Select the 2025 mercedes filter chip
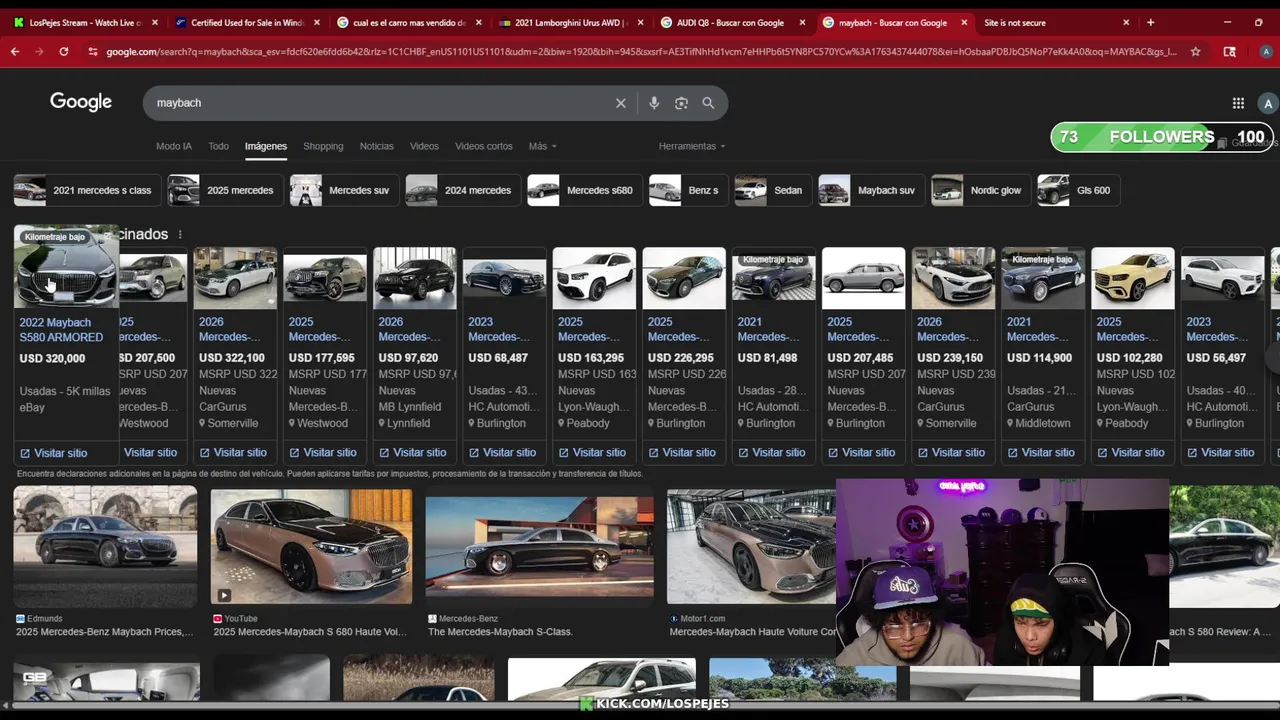Screen dimensions: 1280x720 [x=224, y=190]
